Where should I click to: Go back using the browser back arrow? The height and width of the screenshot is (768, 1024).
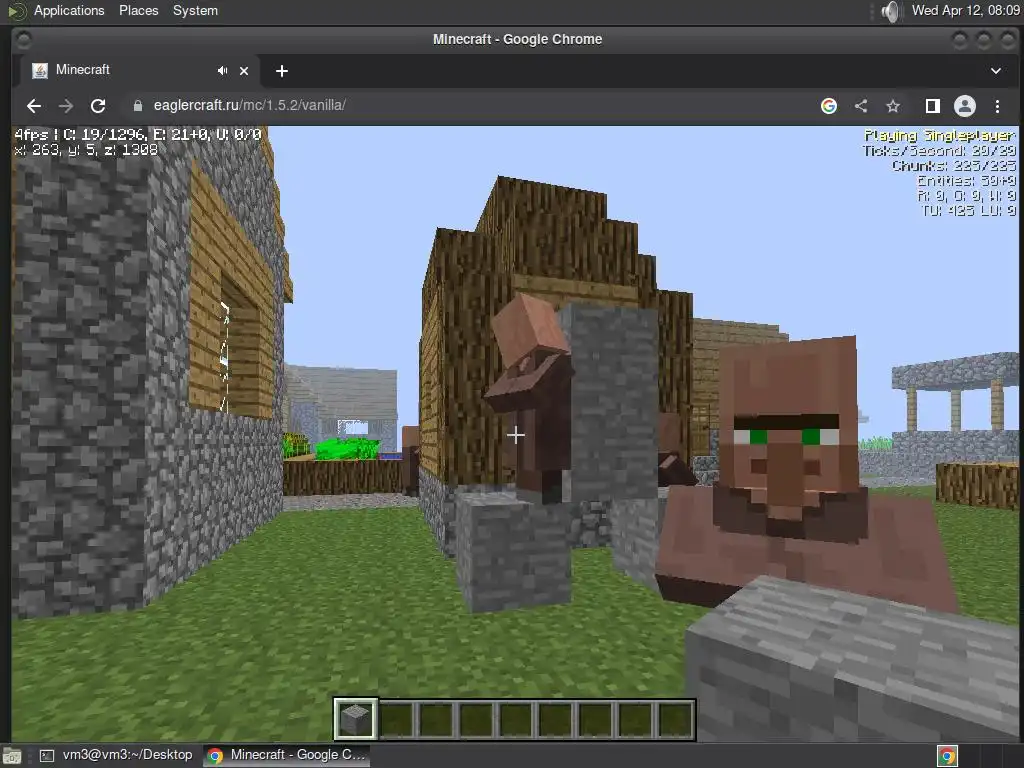(34, 106)
